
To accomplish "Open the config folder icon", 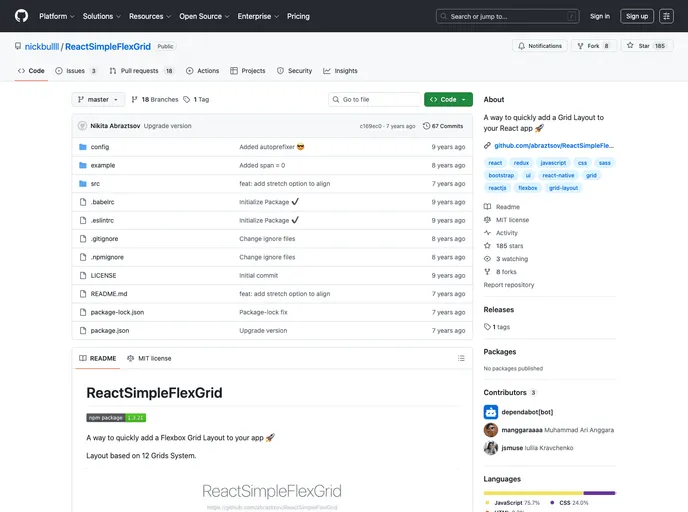I will click(82, 147).
